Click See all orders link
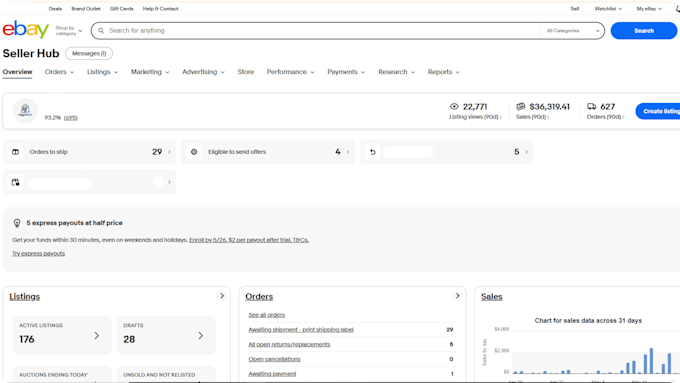680x383 pixels. tap(266, 315)
